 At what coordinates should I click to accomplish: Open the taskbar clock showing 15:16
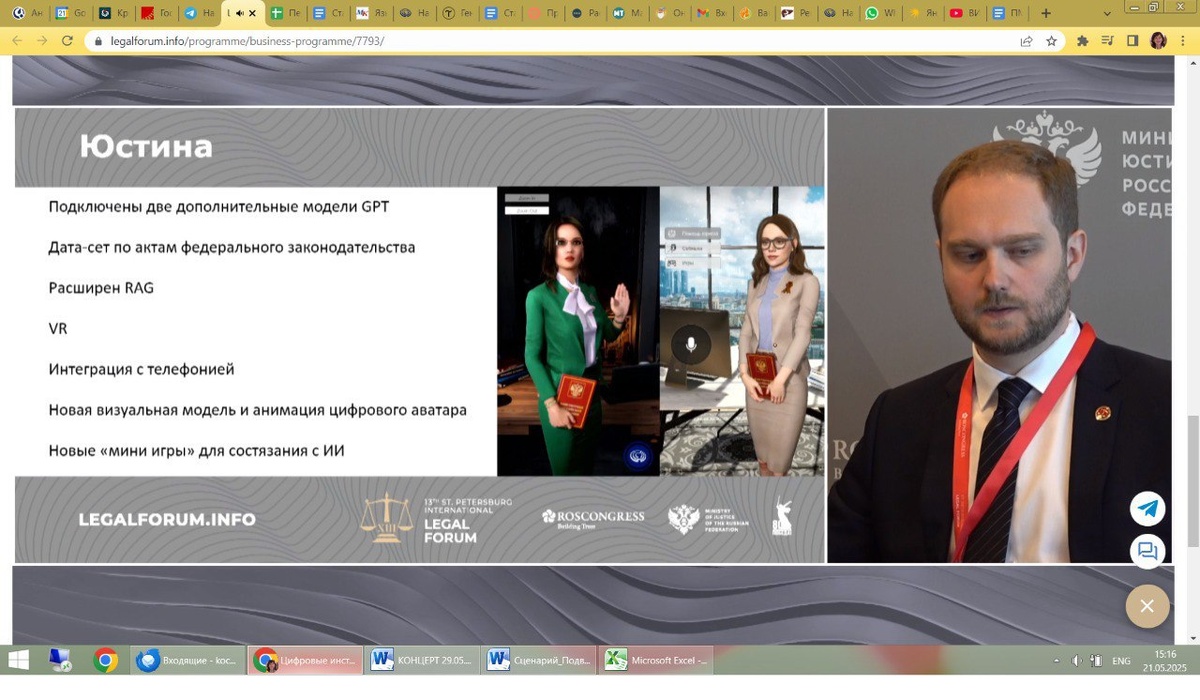pos(1165,660)
